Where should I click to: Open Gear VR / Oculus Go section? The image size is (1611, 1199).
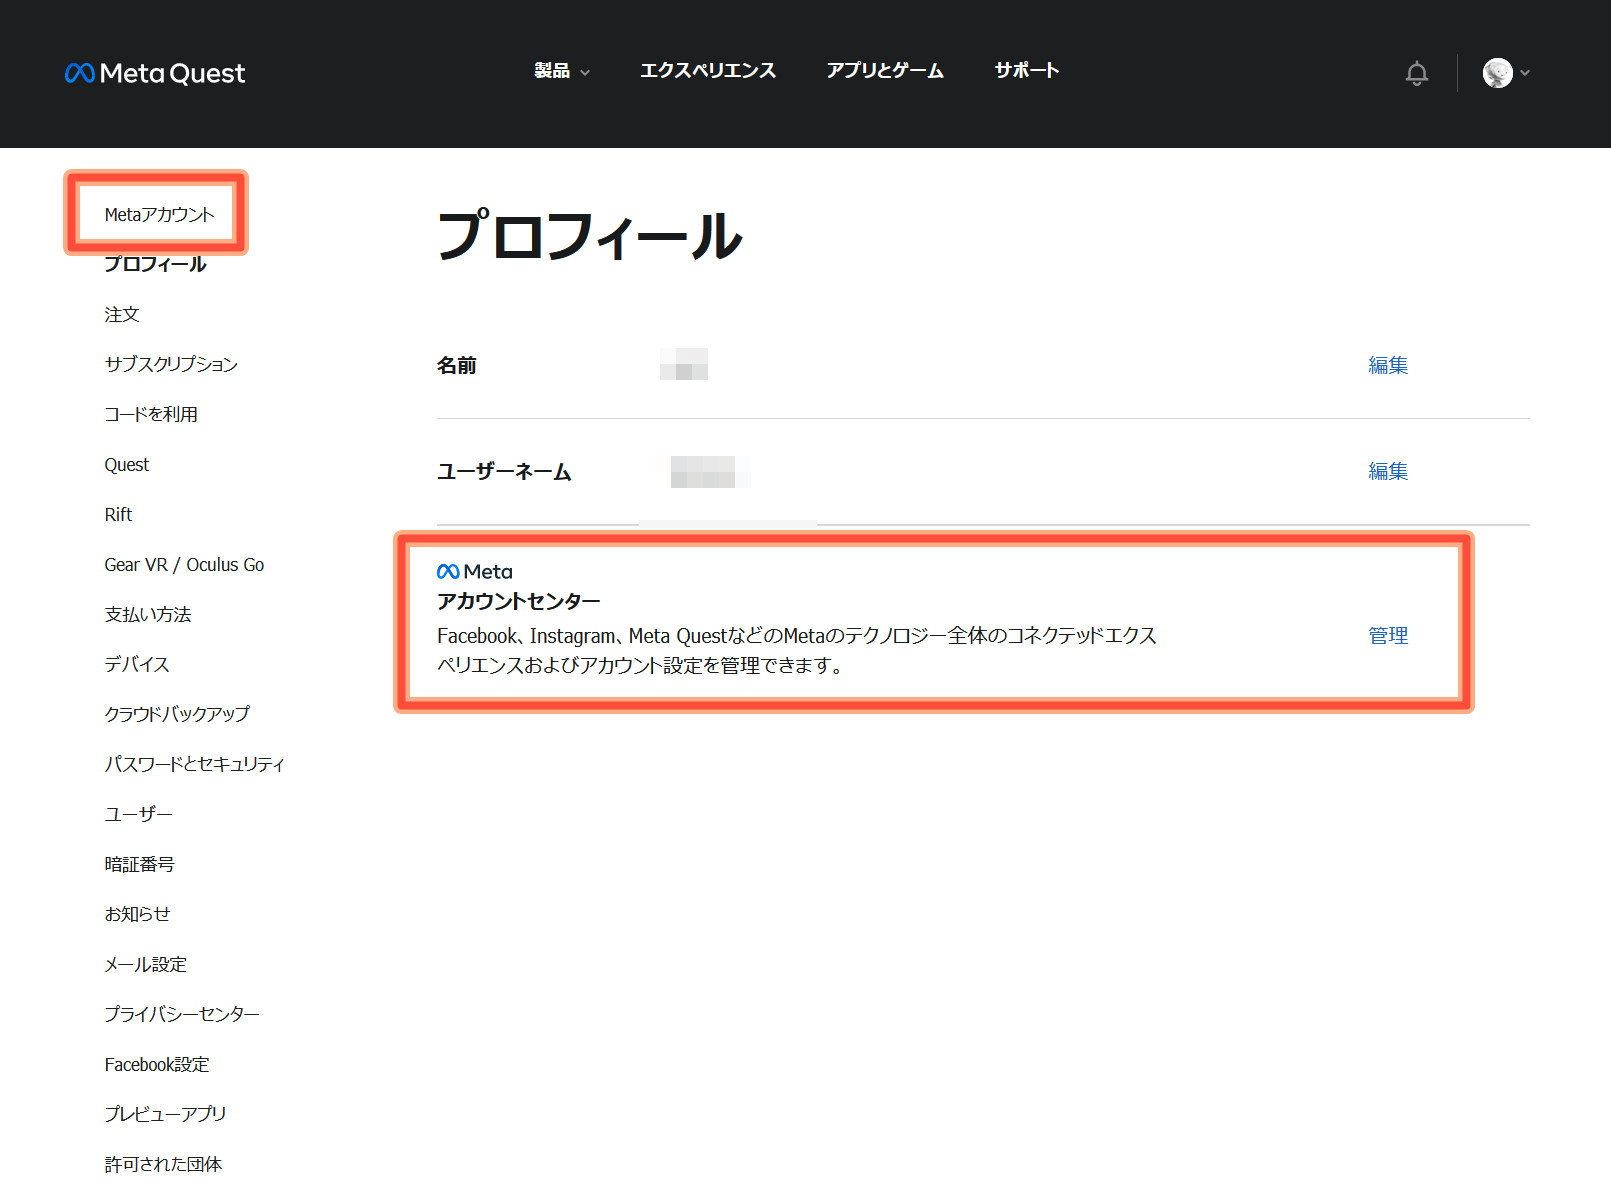(x=184, y=565)
